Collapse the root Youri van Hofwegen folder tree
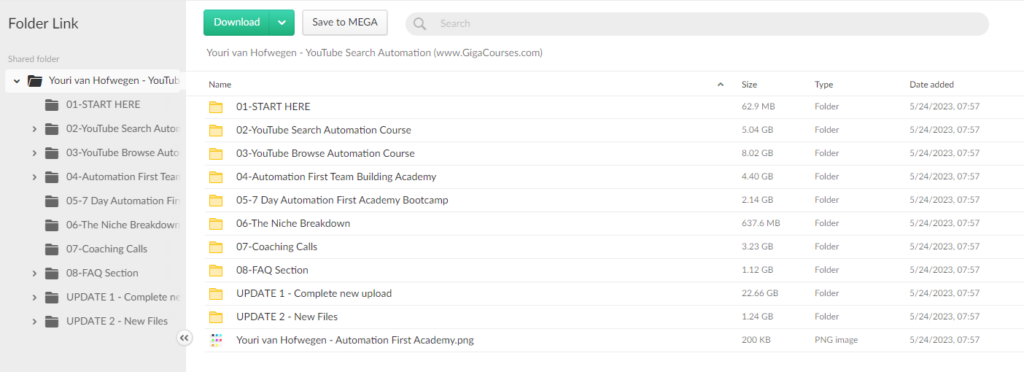 [17, 81]
